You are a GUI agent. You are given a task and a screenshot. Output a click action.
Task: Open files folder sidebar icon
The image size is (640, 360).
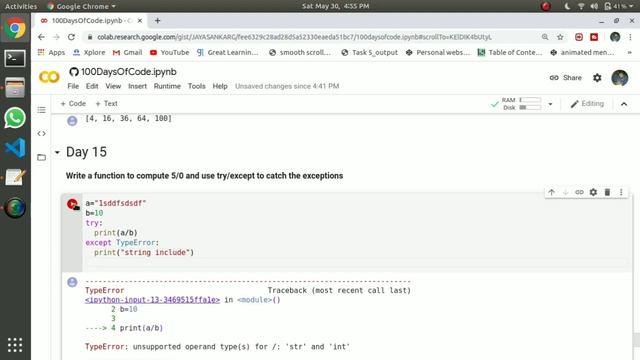[42, 157]
